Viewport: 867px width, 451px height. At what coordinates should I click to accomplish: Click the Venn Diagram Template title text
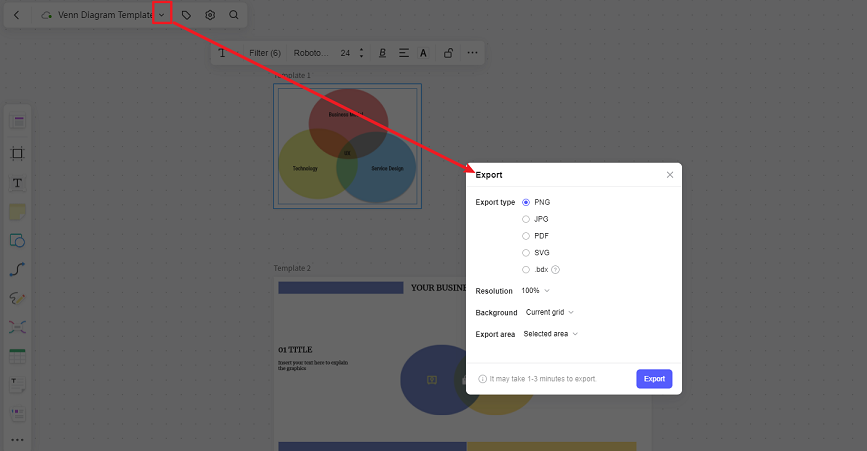[x=105, y=15]
